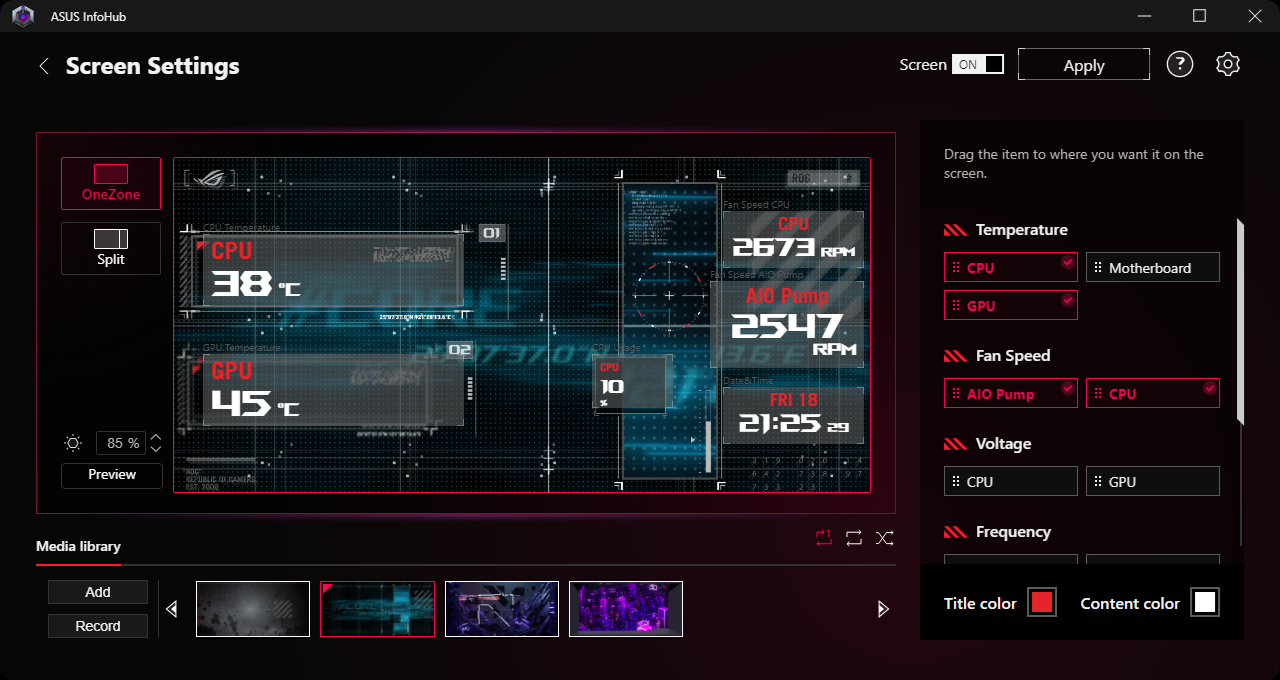Increase brightness with the up arrow
Viewport: 1280px width, 680px height.
click(155, 437)
